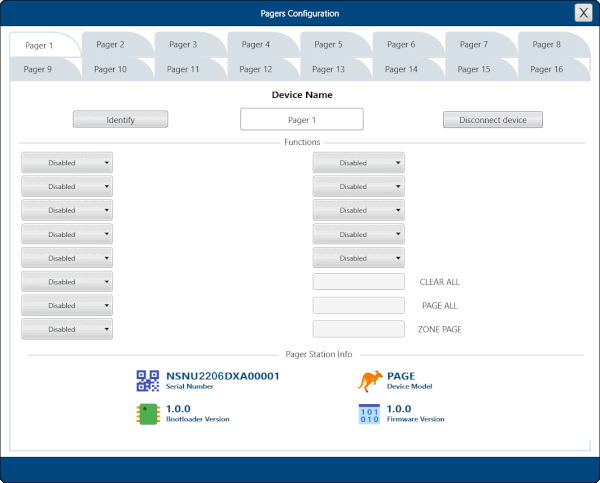Image resolution: width=600 pixels, height=483 pixels.
Task: Click the binary firmware version icon
Action: point(370,414)
